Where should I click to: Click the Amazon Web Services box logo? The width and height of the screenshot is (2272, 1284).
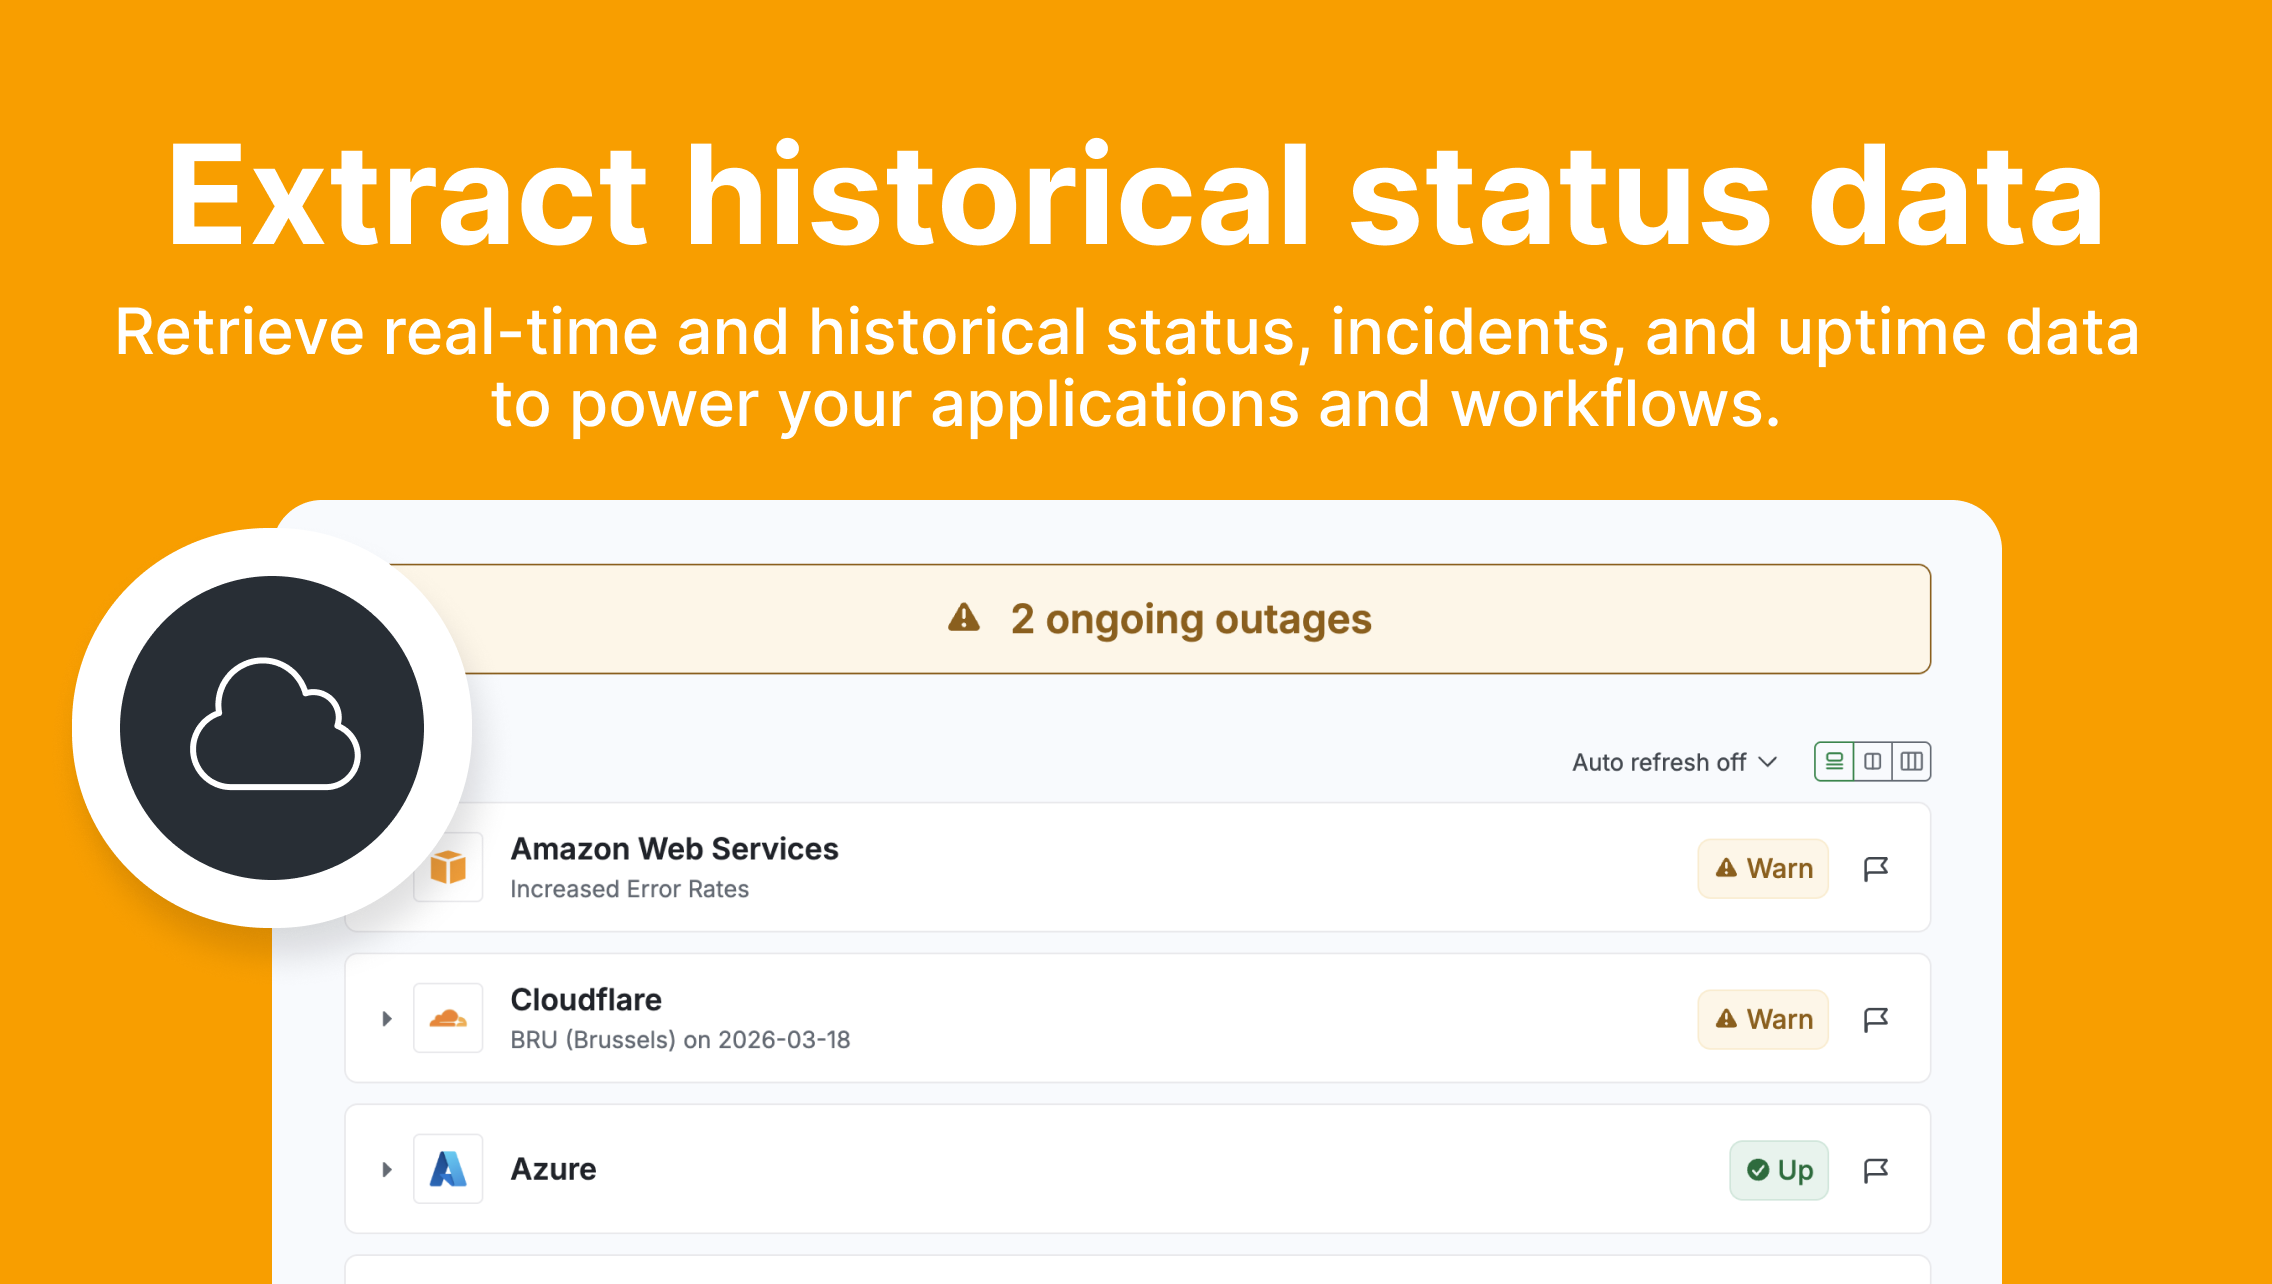tap(449, 867)
